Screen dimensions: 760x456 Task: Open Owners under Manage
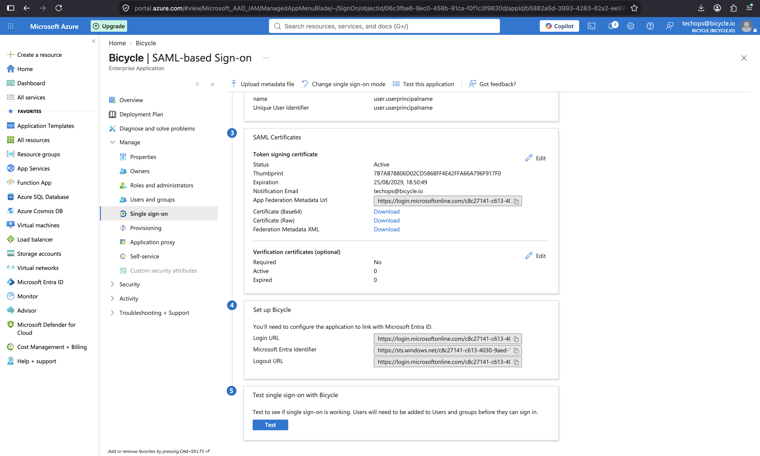(139, 171)
